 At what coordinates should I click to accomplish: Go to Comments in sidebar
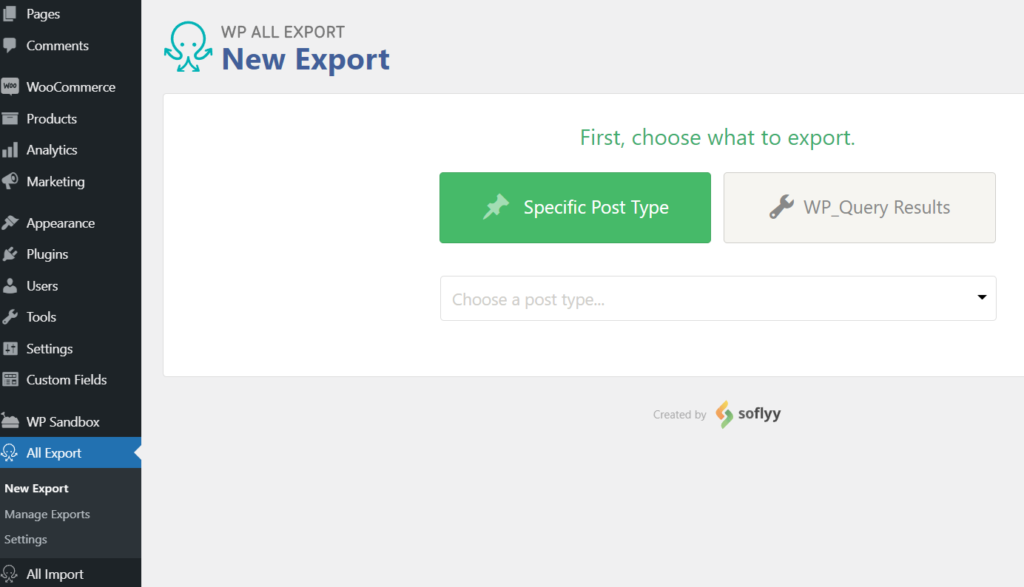[57, 46]
